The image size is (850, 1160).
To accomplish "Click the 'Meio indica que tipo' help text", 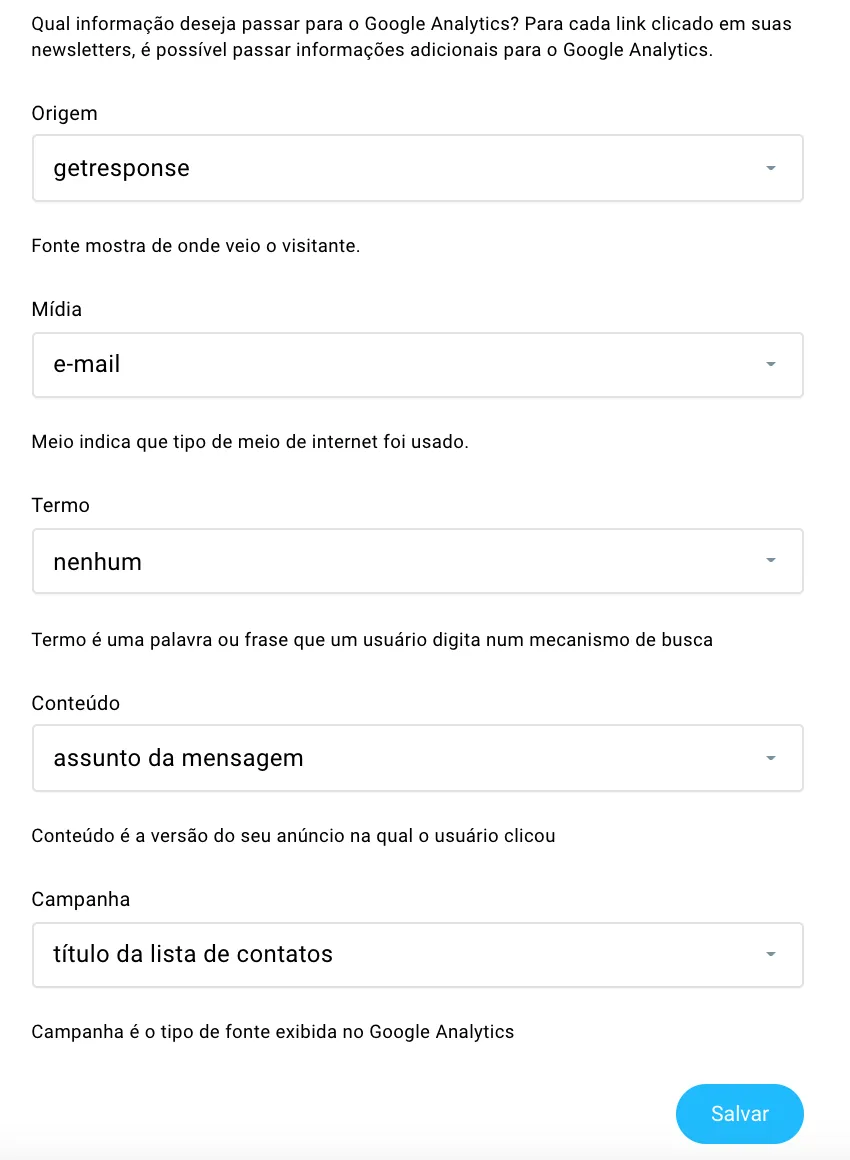I will [x=250, y=442].
